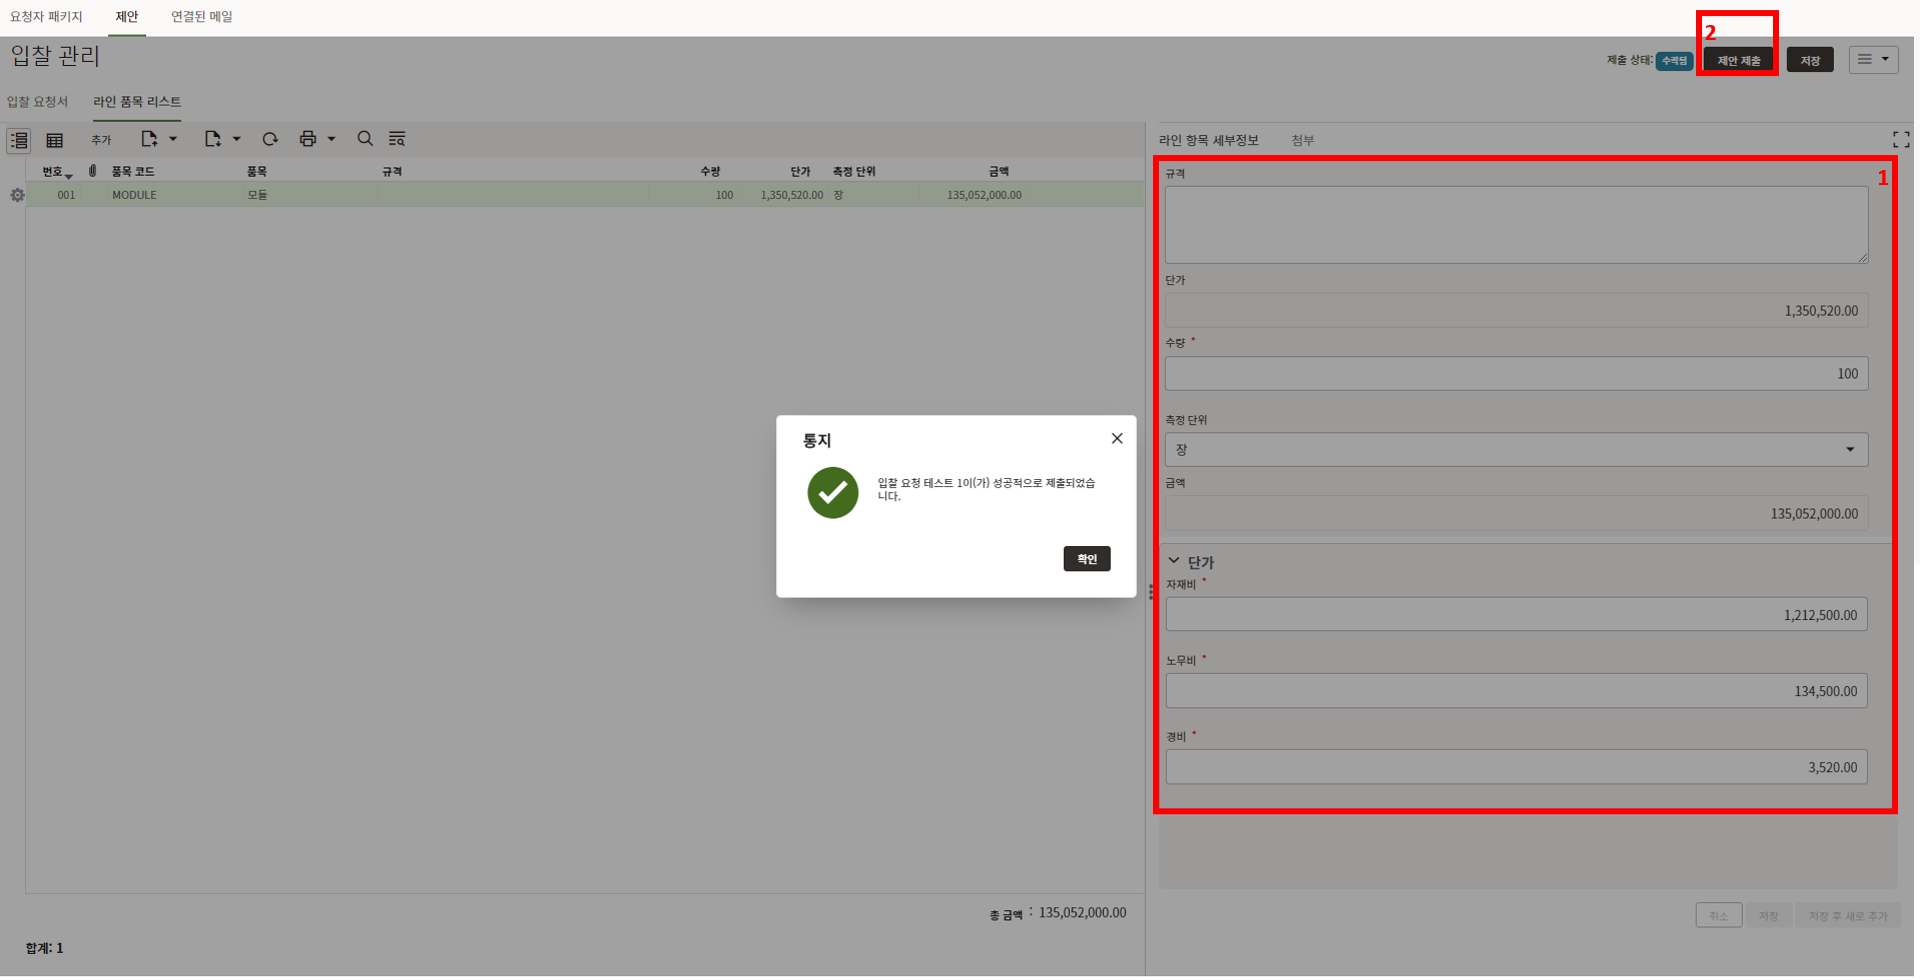The image size is (1920, 980).
Task: Click the advanced filter list-search icon
Action: (397, 139)
